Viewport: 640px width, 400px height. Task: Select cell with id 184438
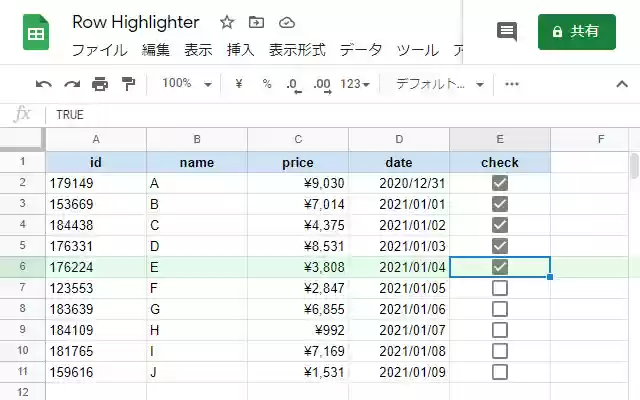click(x=96, y=225)
